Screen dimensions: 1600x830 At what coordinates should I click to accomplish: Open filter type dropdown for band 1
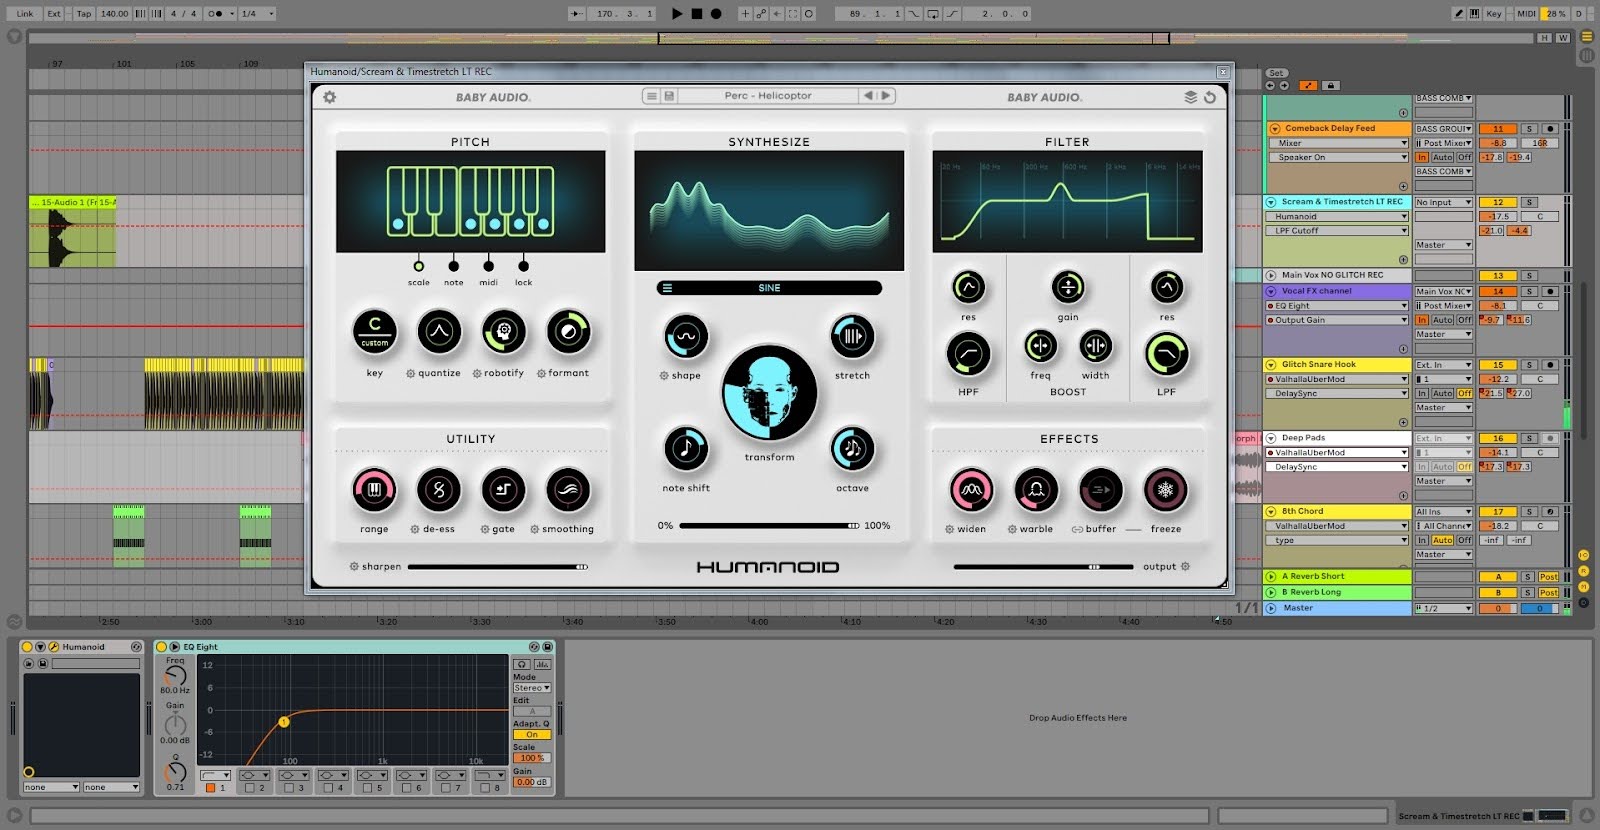pyautogui.click(x=215, y=775)
